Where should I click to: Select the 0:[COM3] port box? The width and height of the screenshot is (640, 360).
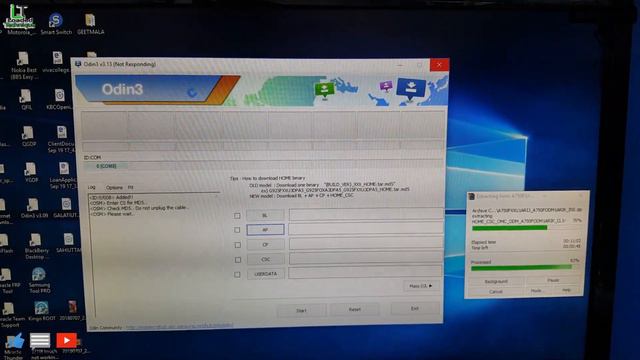(106, 166)
